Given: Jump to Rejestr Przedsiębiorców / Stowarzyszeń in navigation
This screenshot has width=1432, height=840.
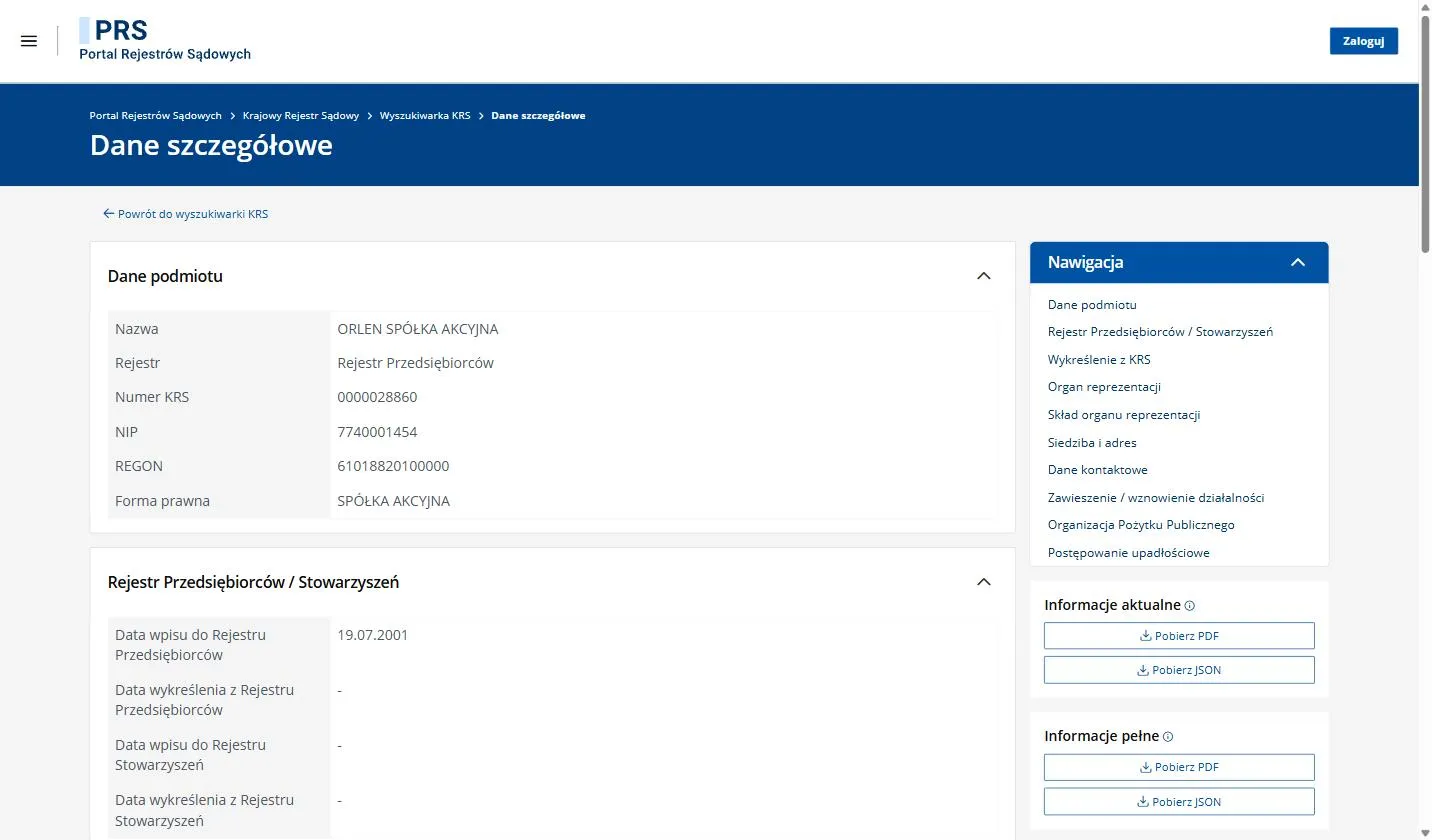Looking at the screenshot, I should (1160, 332).
